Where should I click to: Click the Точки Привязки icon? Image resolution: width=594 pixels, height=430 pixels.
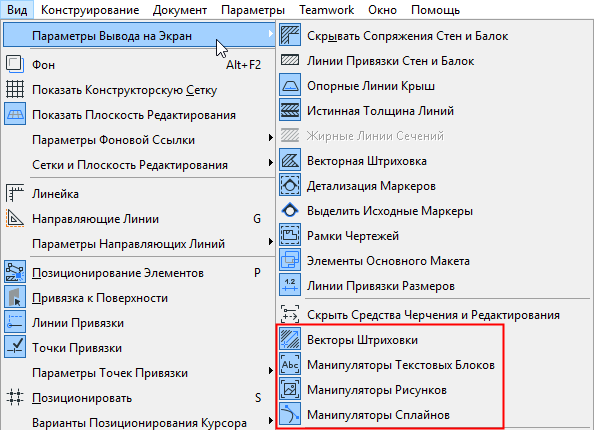tap(15, 347)
